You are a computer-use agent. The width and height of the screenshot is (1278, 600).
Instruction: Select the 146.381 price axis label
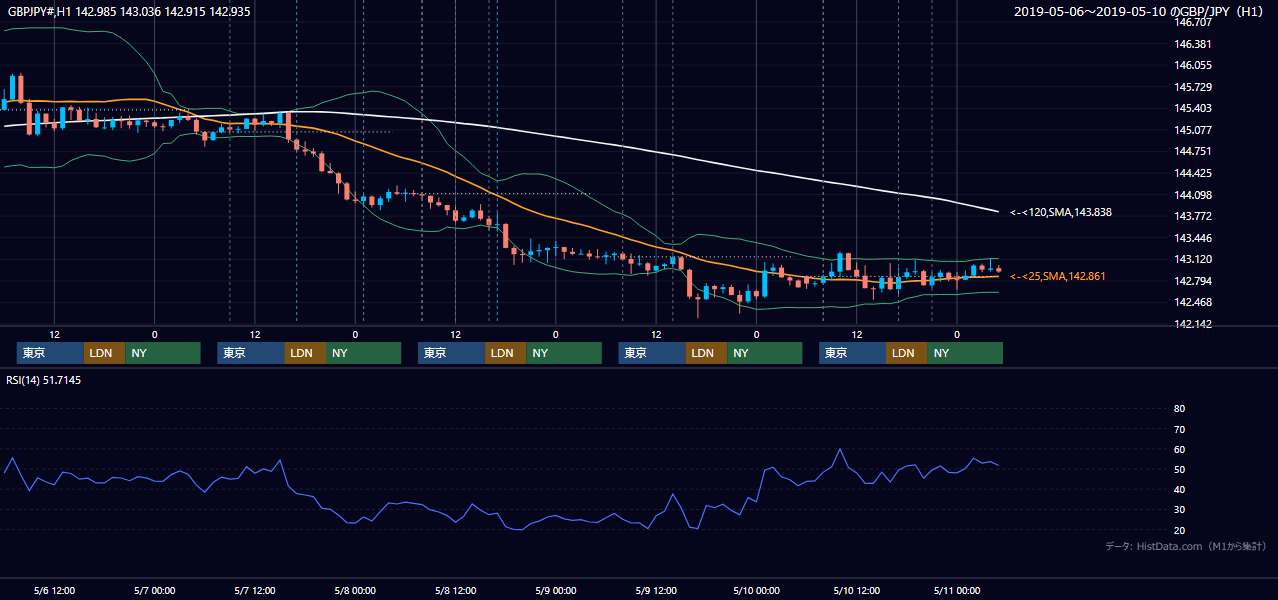(x=1192, y=44)
